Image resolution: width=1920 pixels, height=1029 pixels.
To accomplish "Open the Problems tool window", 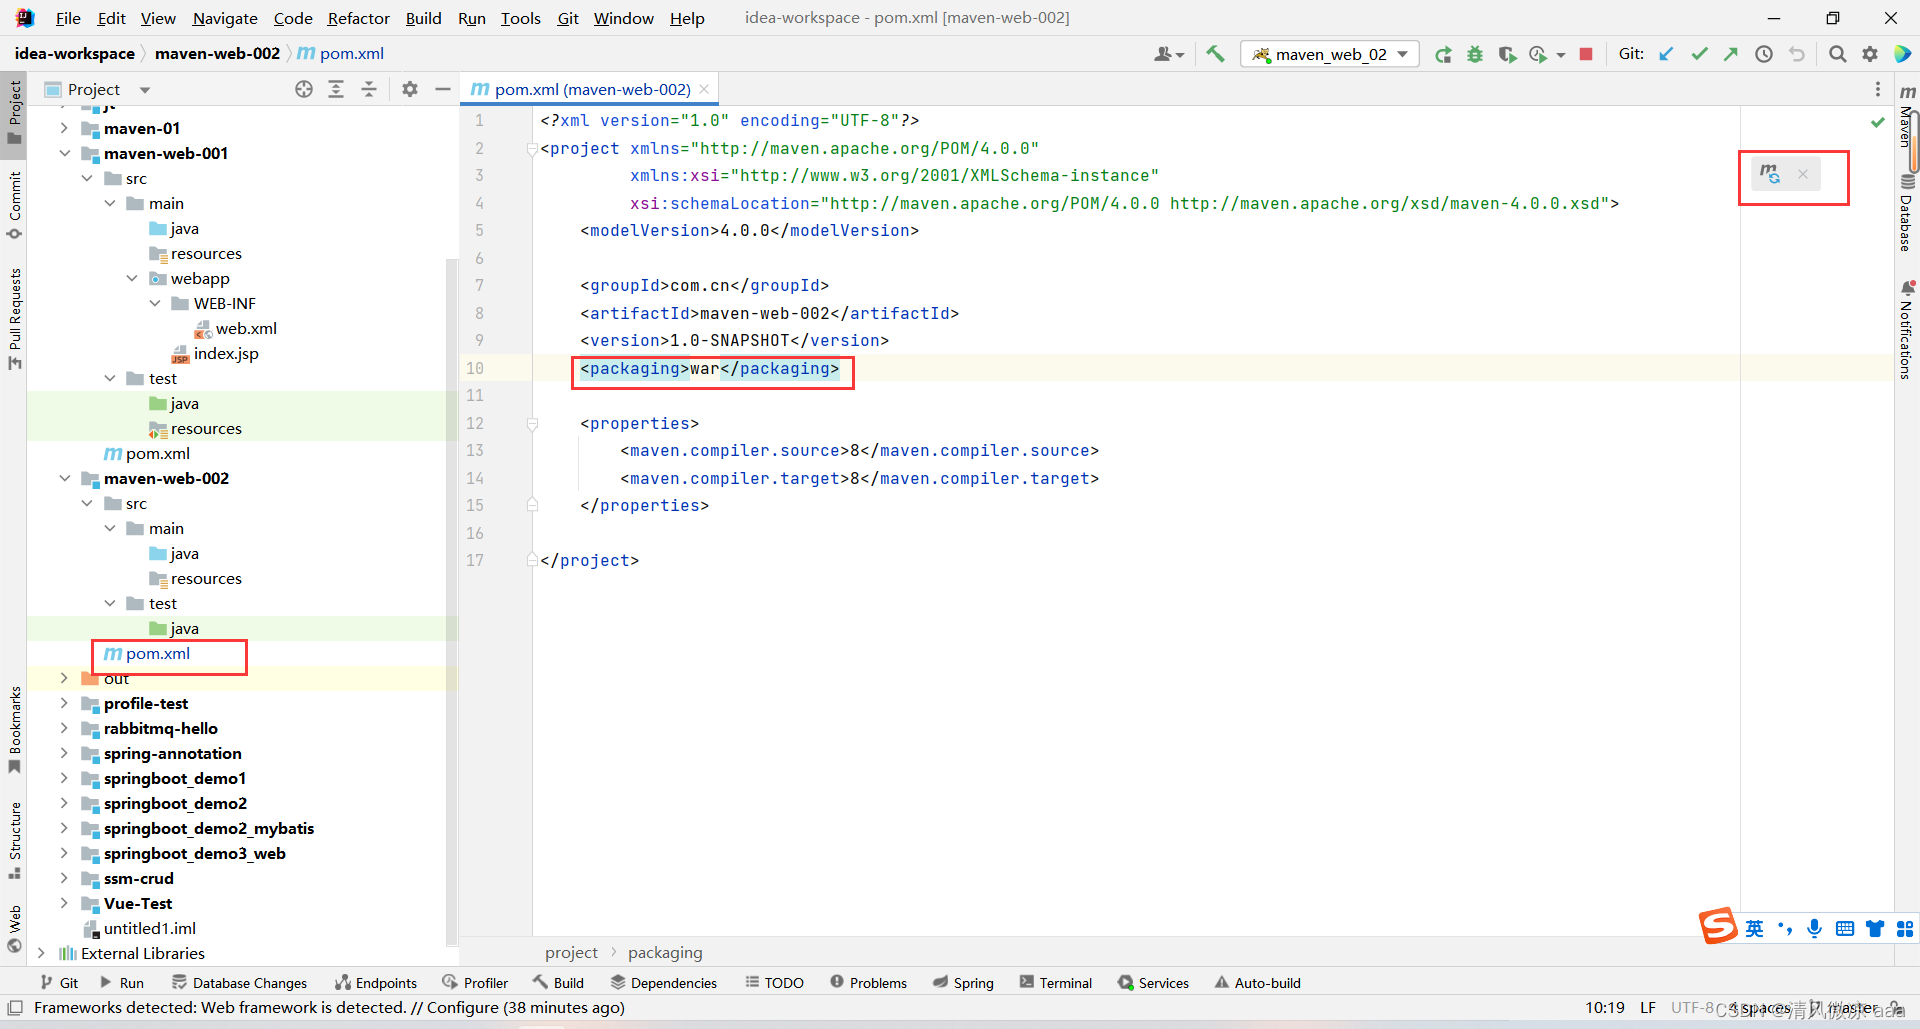I will pos(868,982).
